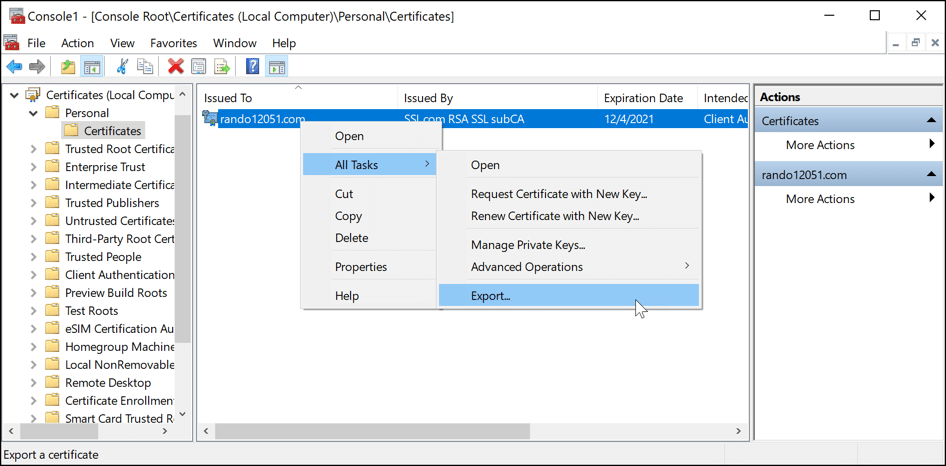Open Advanced Operations submenu

coord(527,267)
